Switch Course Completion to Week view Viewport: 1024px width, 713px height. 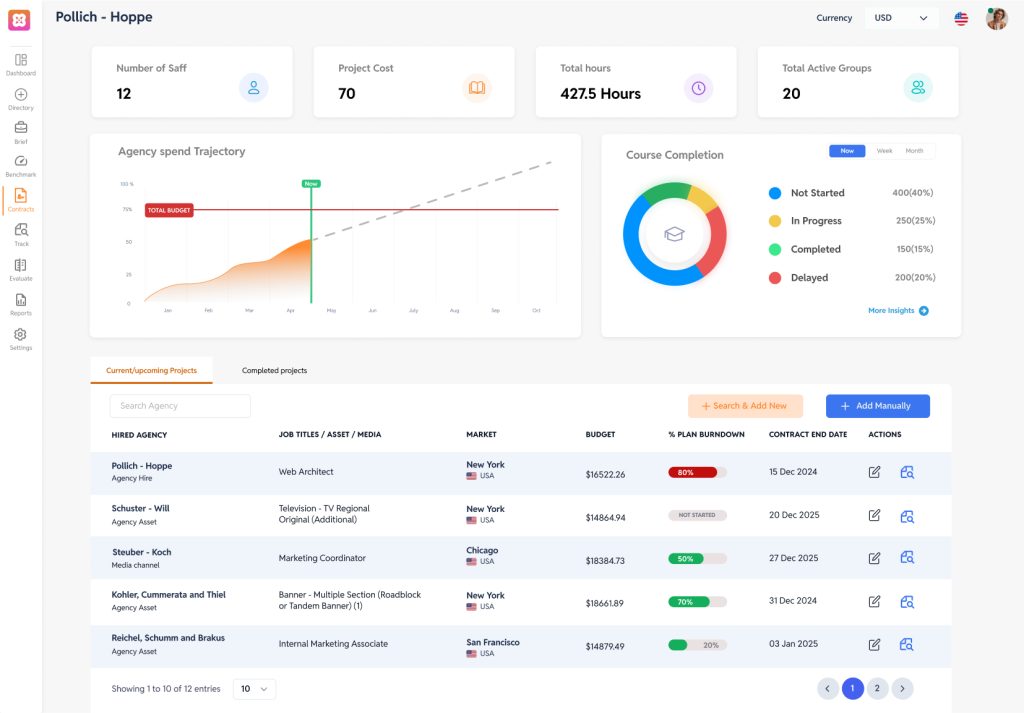(x=884, y=151)
